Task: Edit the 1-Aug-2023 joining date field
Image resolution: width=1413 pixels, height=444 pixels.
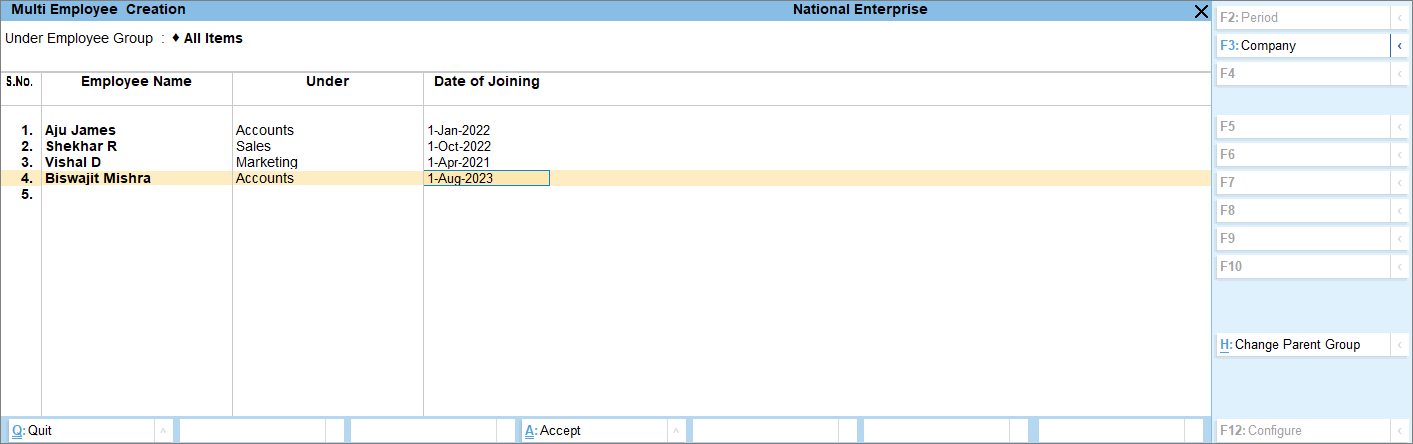Action: point(486,178)
